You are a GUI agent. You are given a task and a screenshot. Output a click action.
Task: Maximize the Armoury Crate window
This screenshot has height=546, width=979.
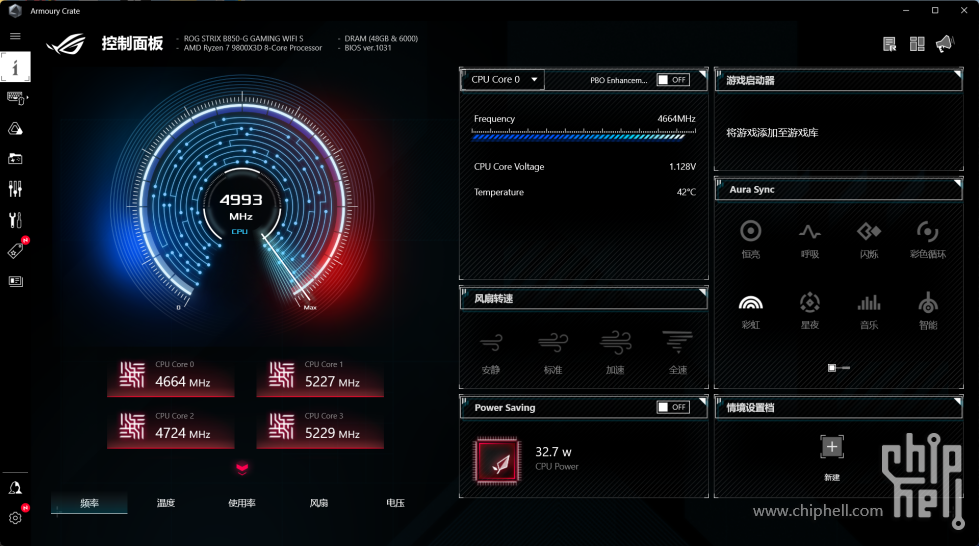click(935, 11)
